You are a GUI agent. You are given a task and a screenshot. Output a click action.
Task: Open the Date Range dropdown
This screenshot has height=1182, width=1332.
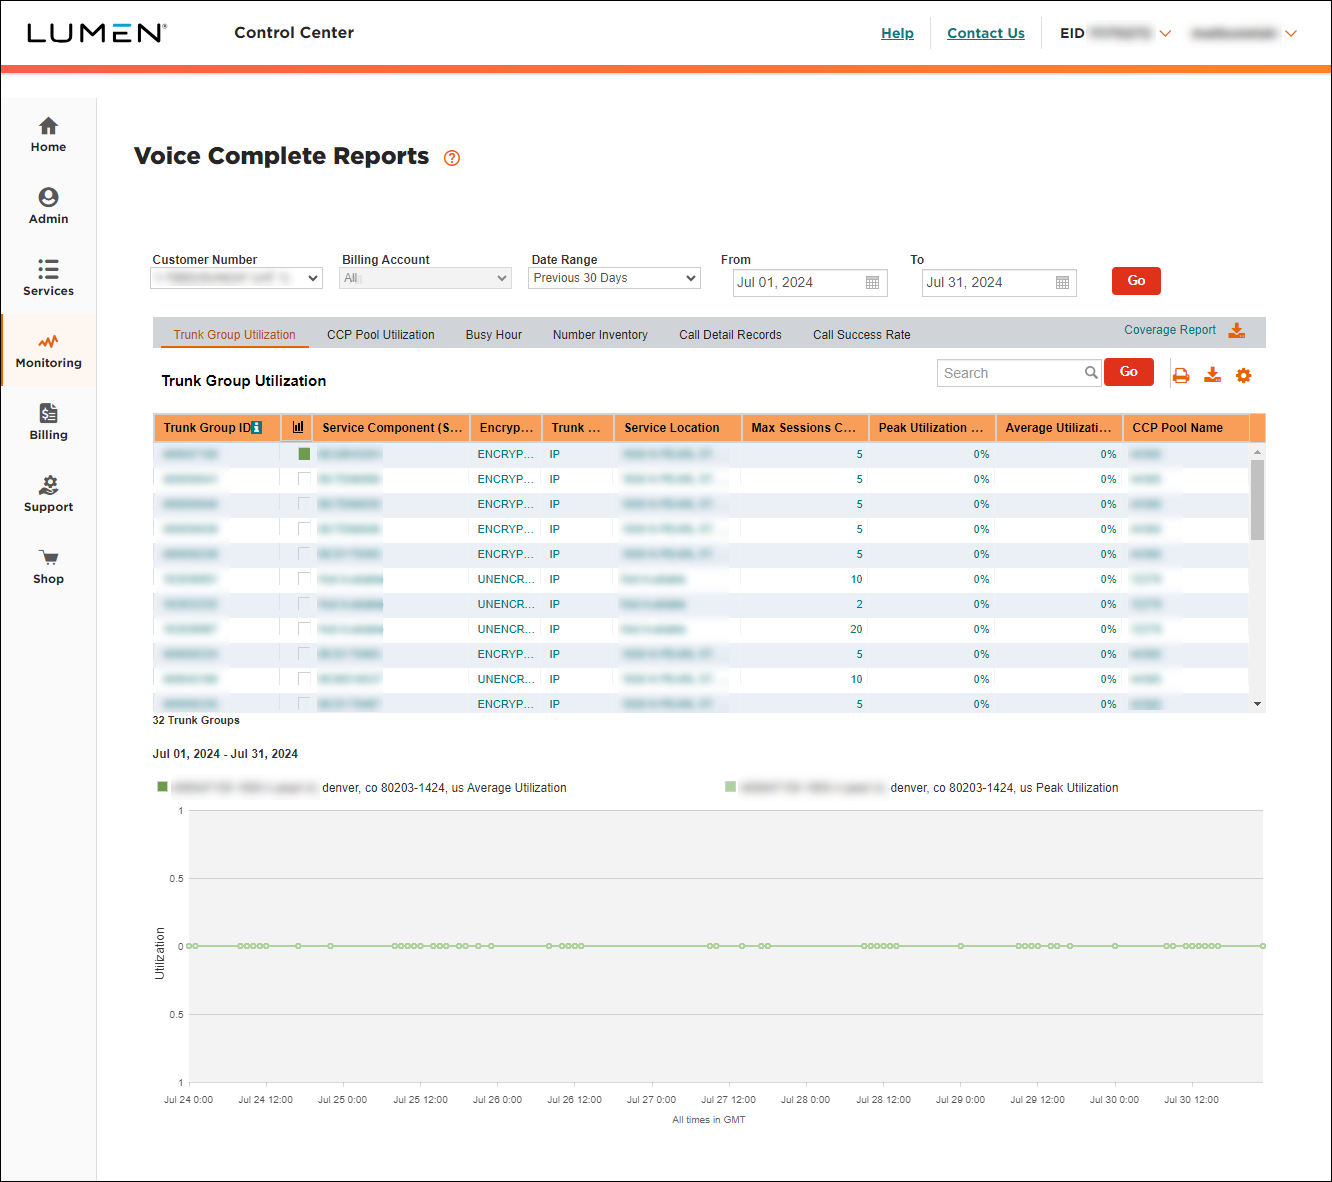(613, 277)
